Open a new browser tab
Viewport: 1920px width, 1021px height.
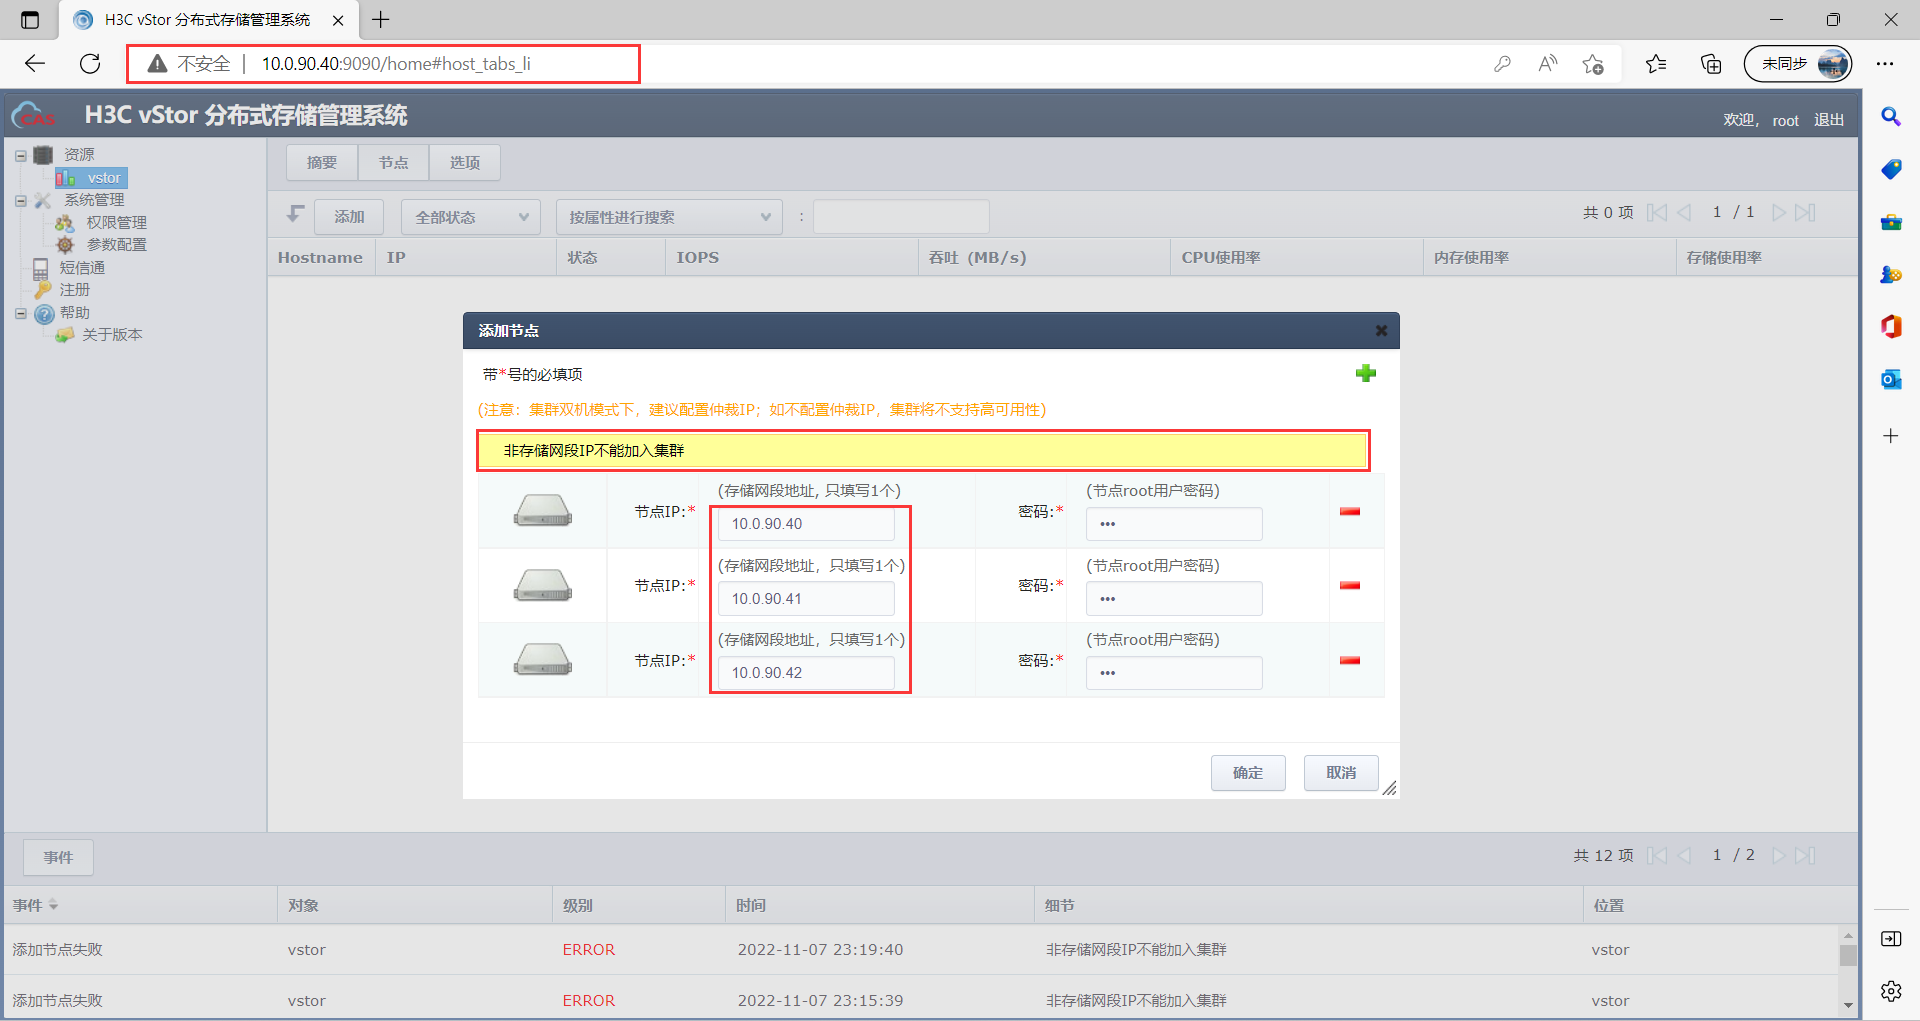(x=381, y=19)
